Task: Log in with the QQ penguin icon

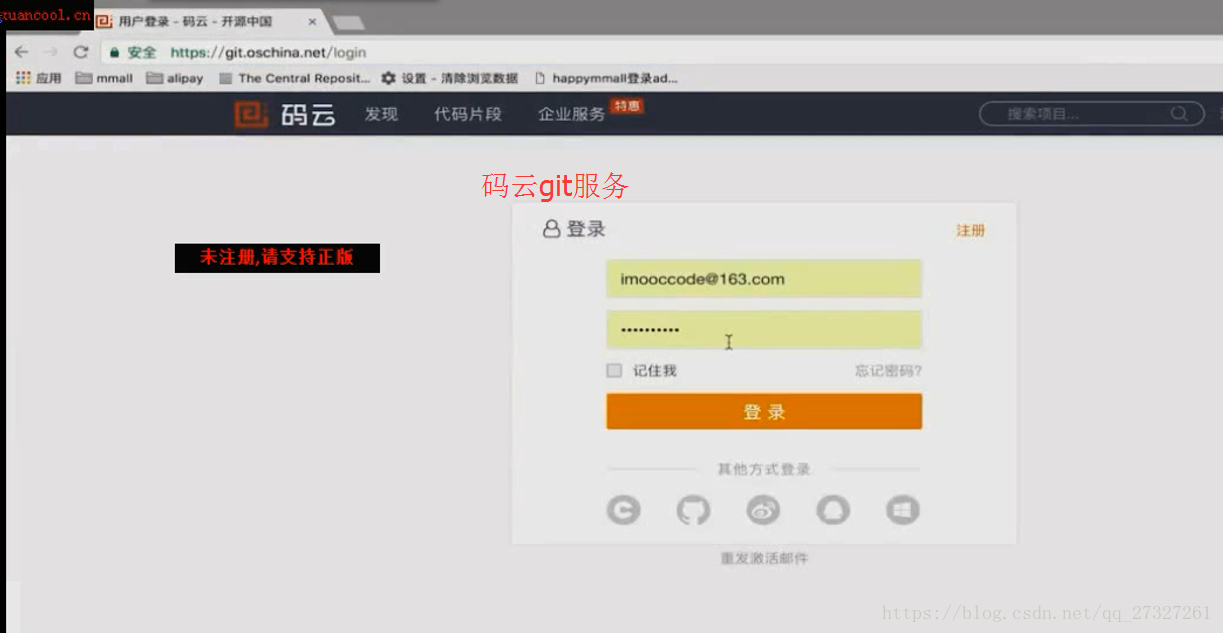Action: (x=833, y=510)
